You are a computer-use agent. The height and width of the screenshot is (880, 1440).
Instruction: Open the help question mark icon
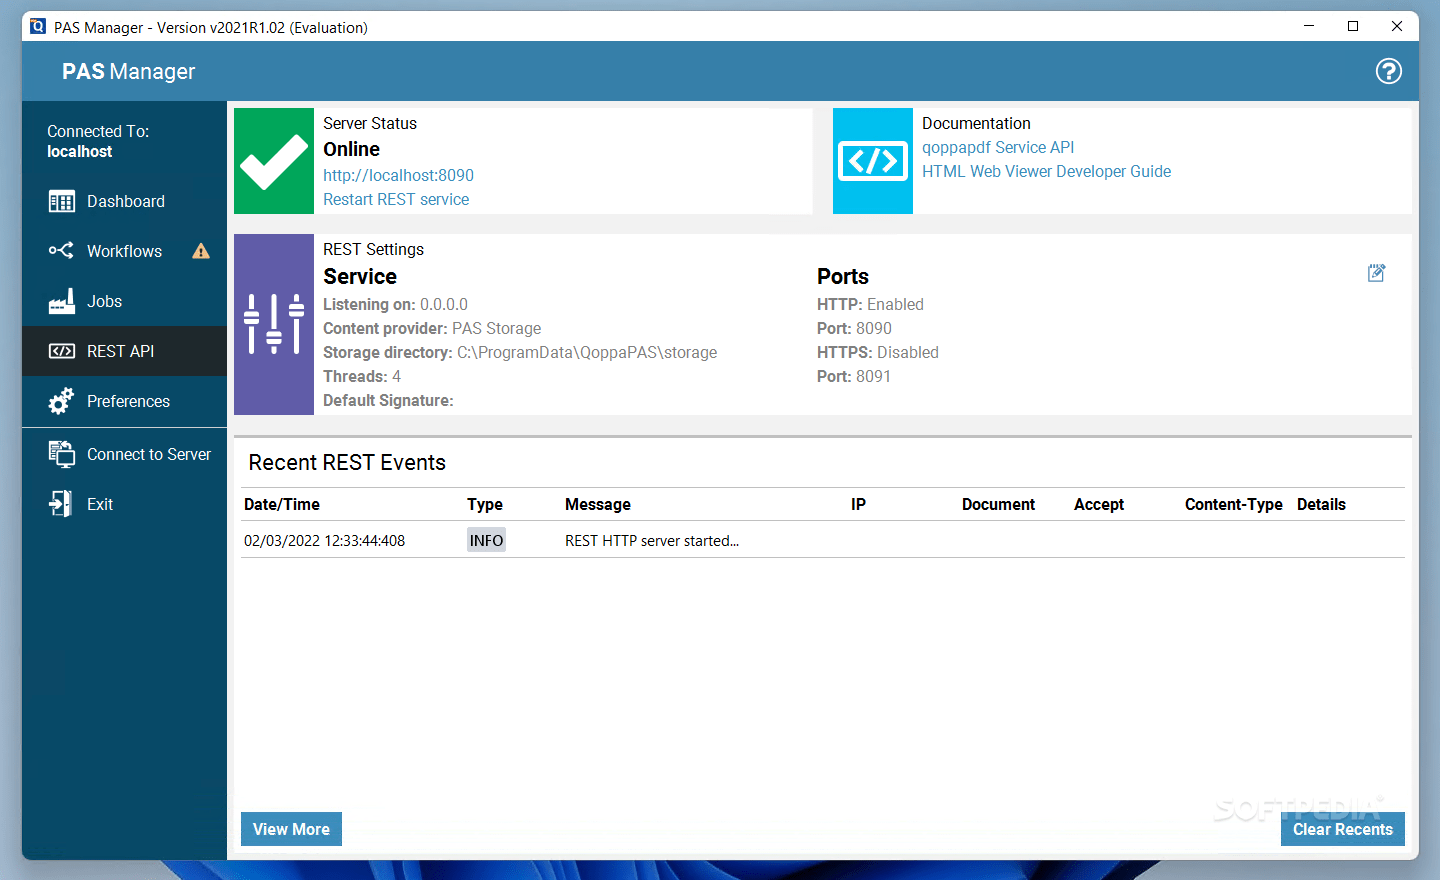click(1388, 71)
